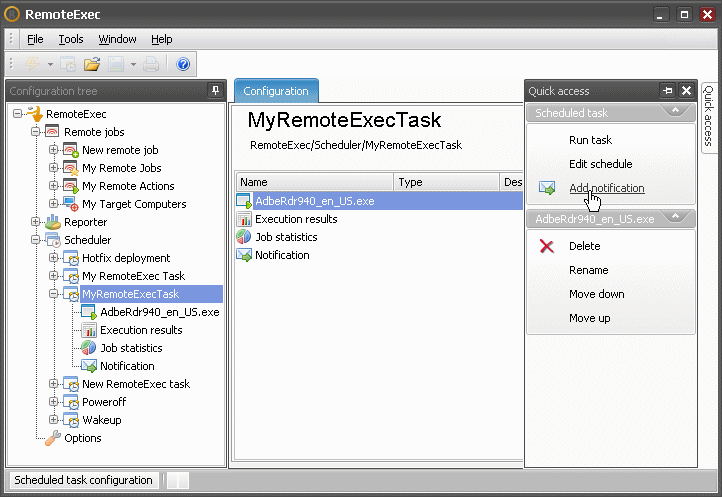Expand the My Remote Actions node
Screen dimensions: 722x497
click(x=53, y=185)
